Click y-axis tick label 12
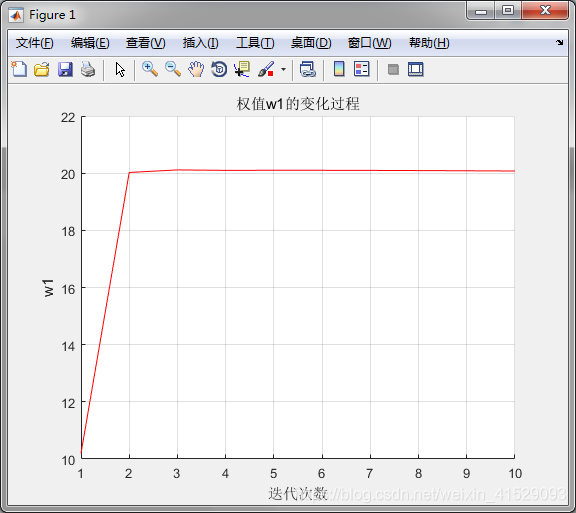Screen dimensions: 576x513 tap(68, 403)
